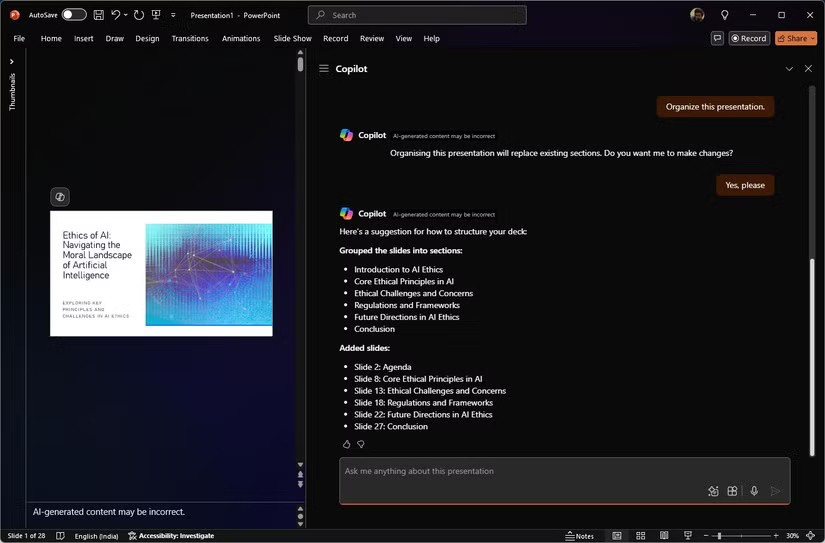Click the Save icon in title bar
The image size is (825, 543).
98,15
